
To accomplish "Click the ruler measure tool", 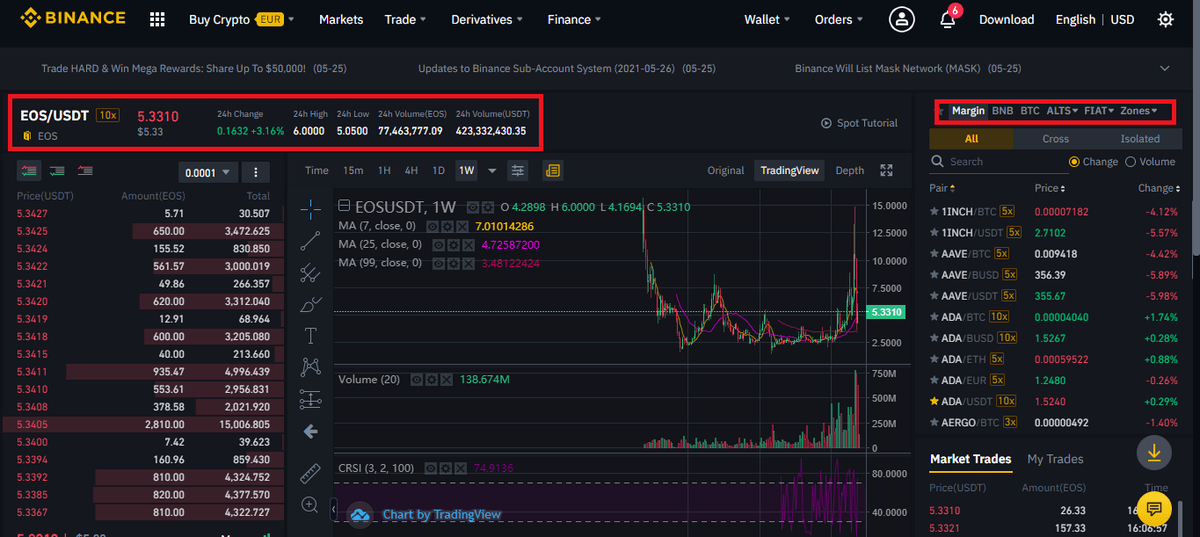I will tap(311, 471).
